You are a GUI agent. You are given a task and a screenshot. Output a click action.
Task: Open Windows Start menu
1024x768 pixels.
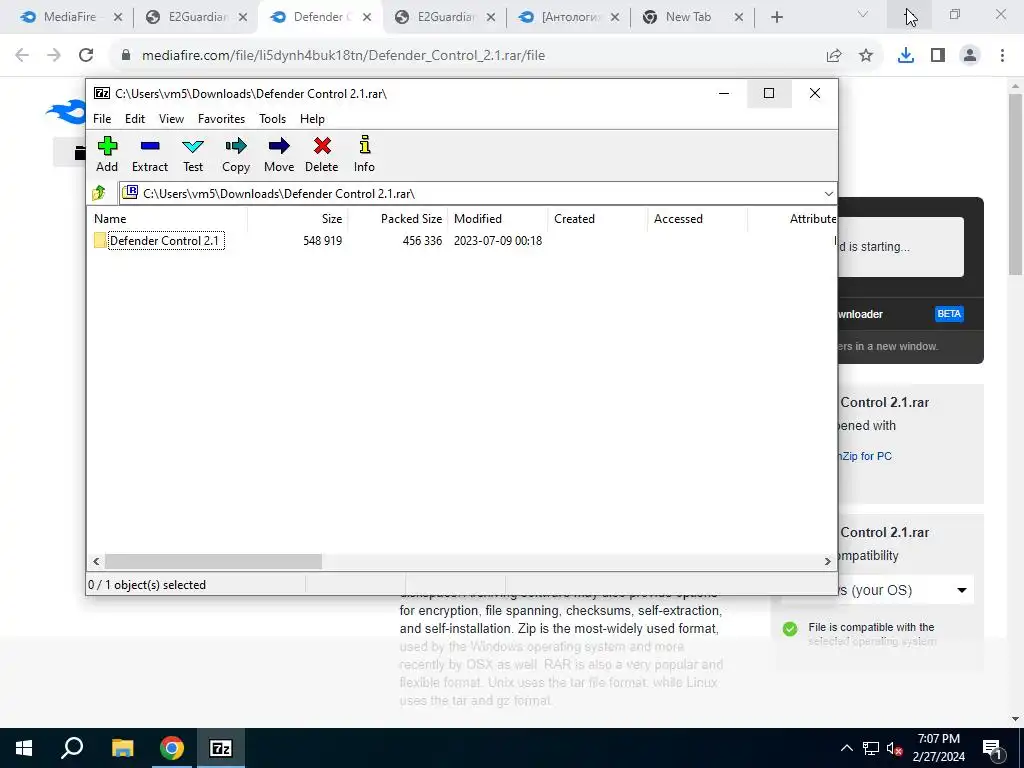(x=24, y=748)
